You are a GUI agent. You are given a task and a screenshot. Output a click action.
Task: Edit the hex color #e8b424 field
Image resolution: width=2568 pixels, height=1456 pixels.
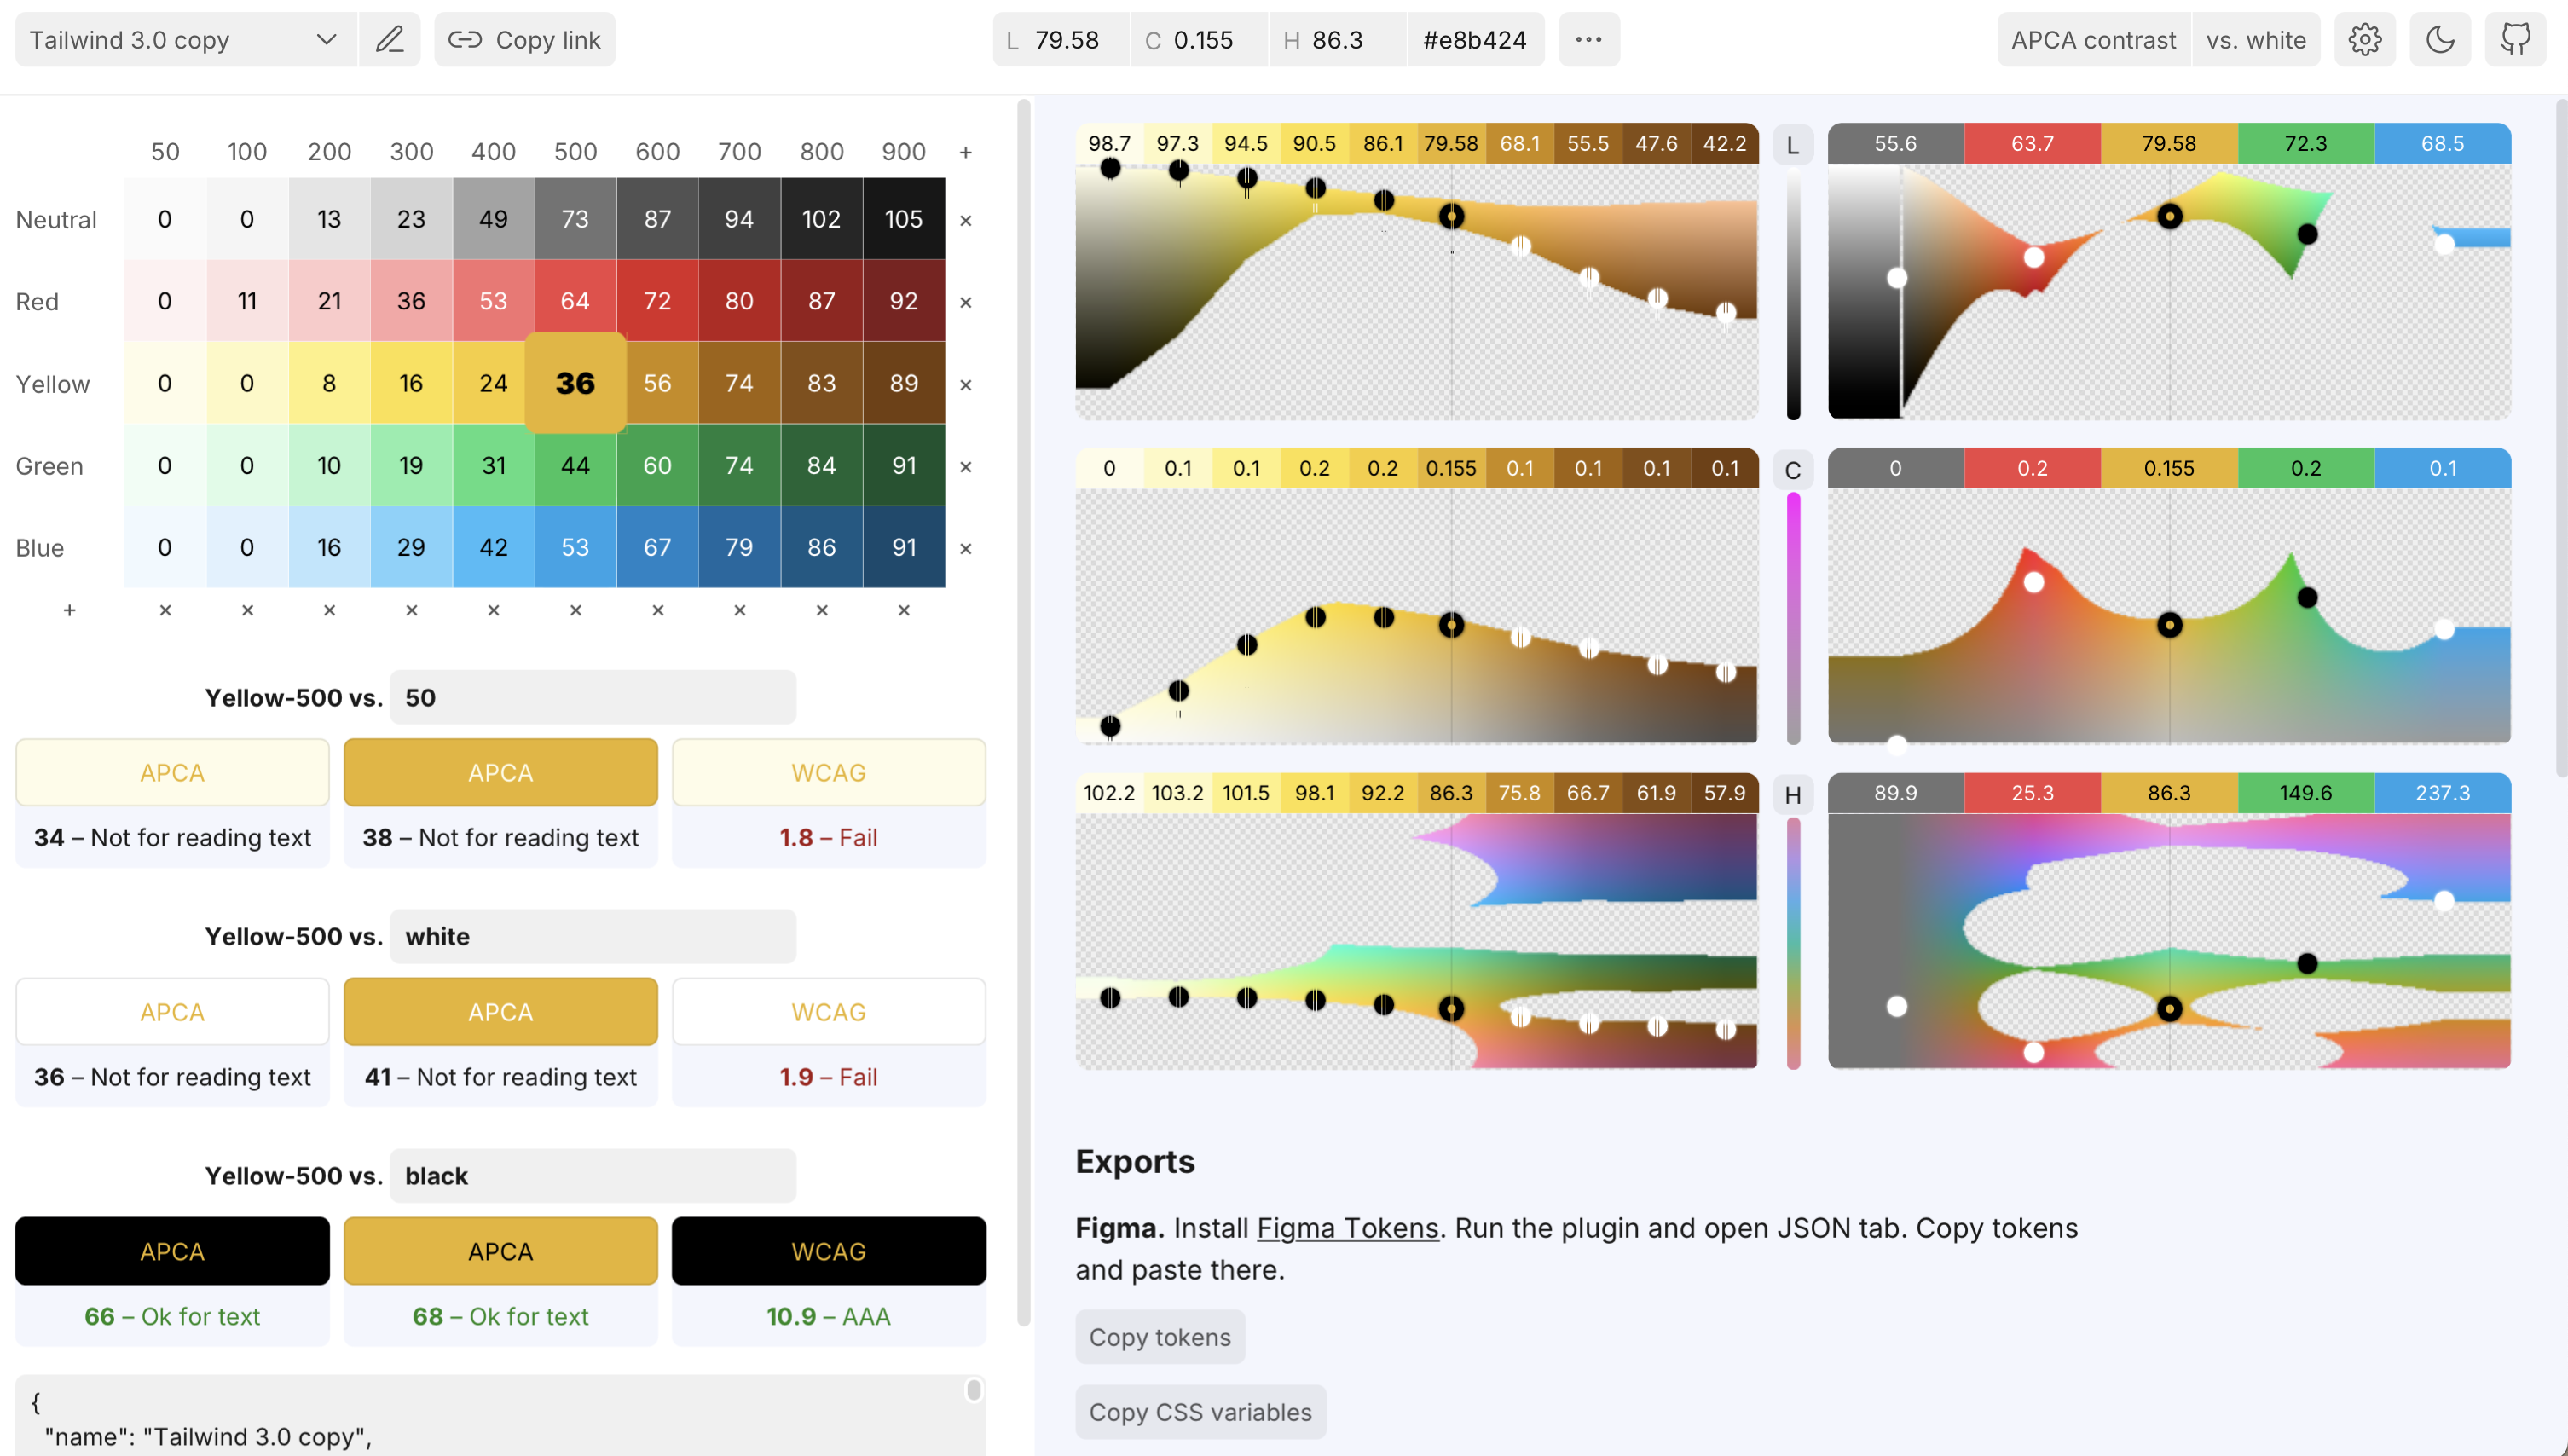1474,40
